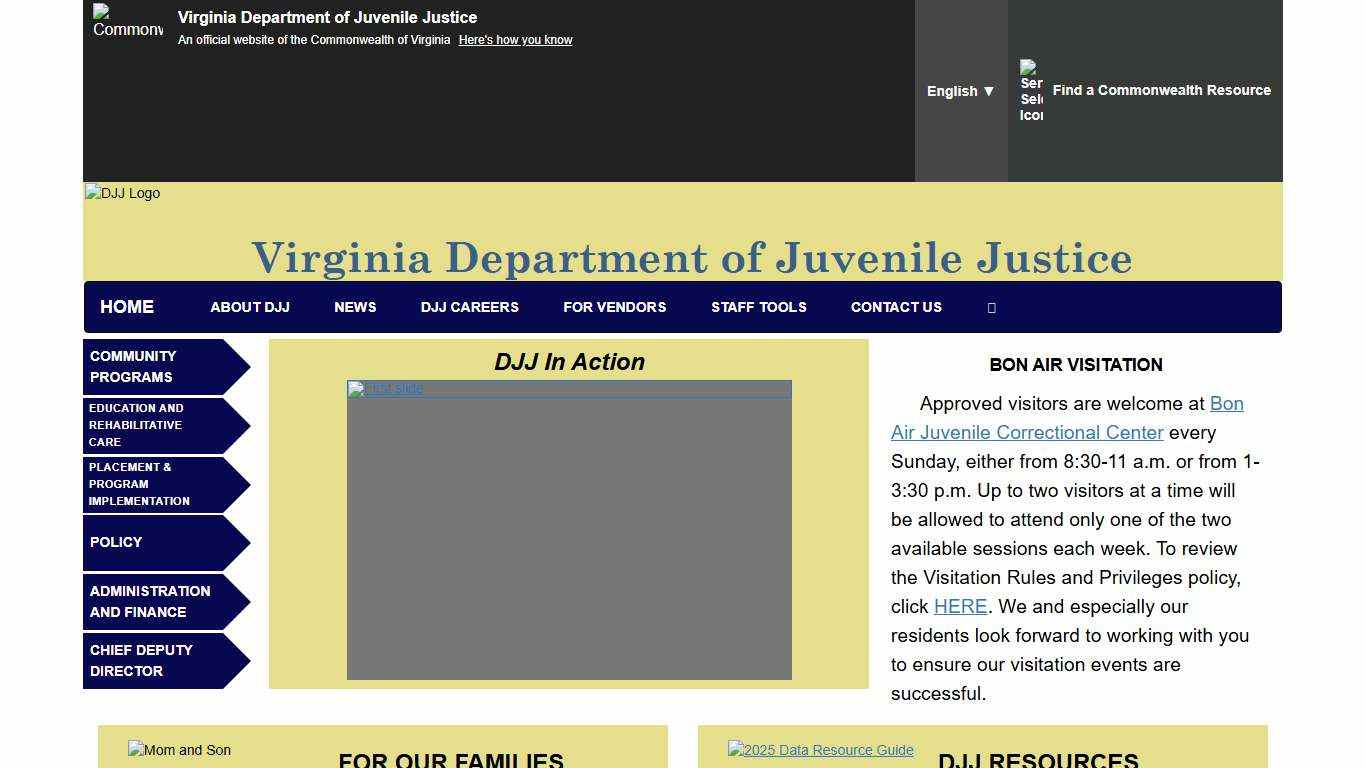Open the English language dropdown
Viewport: 1366px width, 768px height.
pos(959,91)
